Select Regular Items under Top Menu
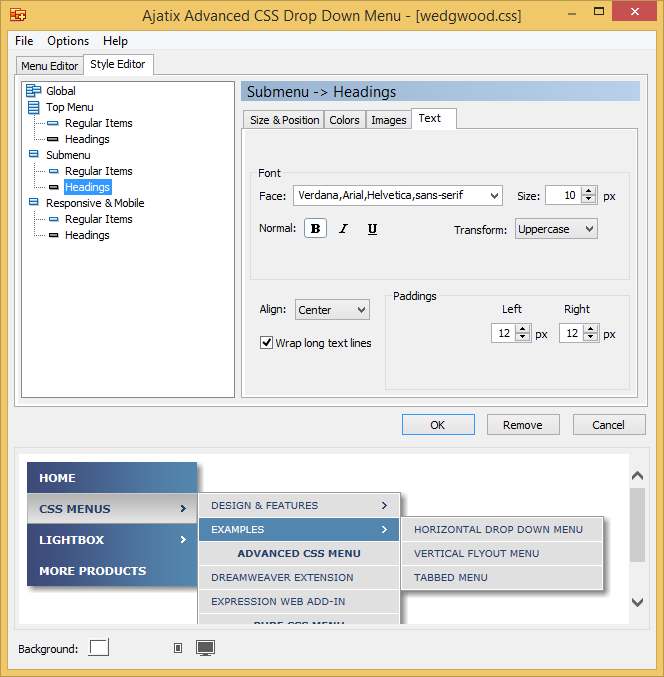This screenshot has width=664, height=677. point(98,123)
